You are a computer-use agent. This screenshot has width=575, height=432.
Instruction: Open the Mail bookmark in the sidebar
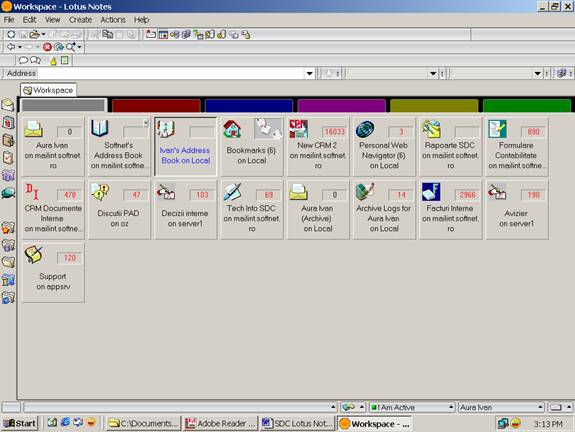[x=8, y=105]
